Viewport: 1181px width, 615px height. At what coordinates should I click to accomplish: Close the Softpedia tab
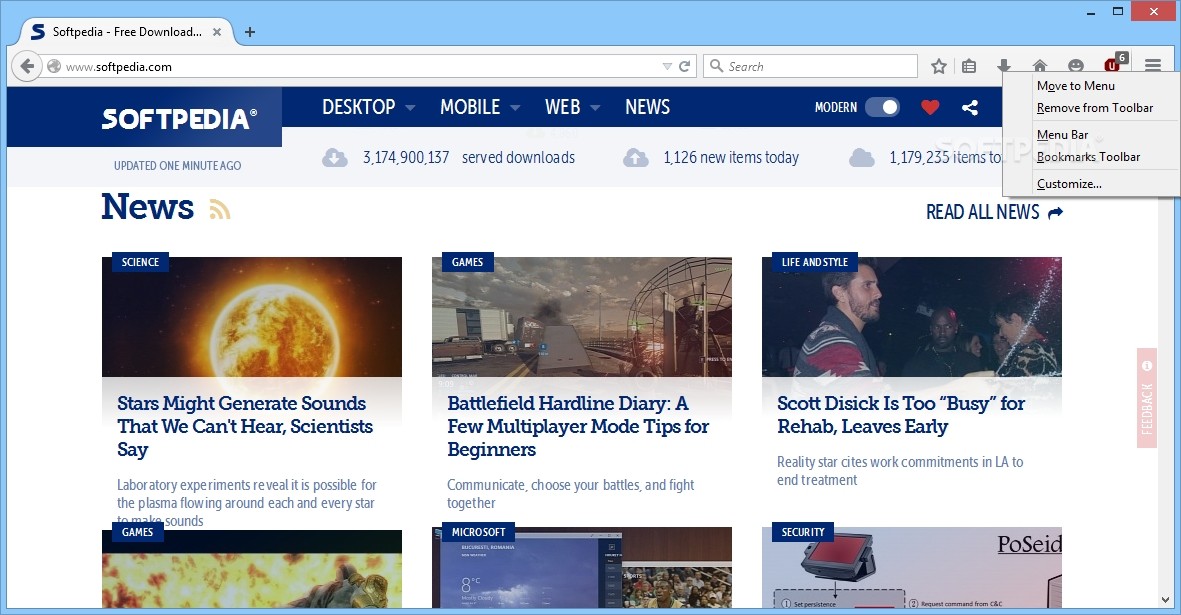(217, 32)
